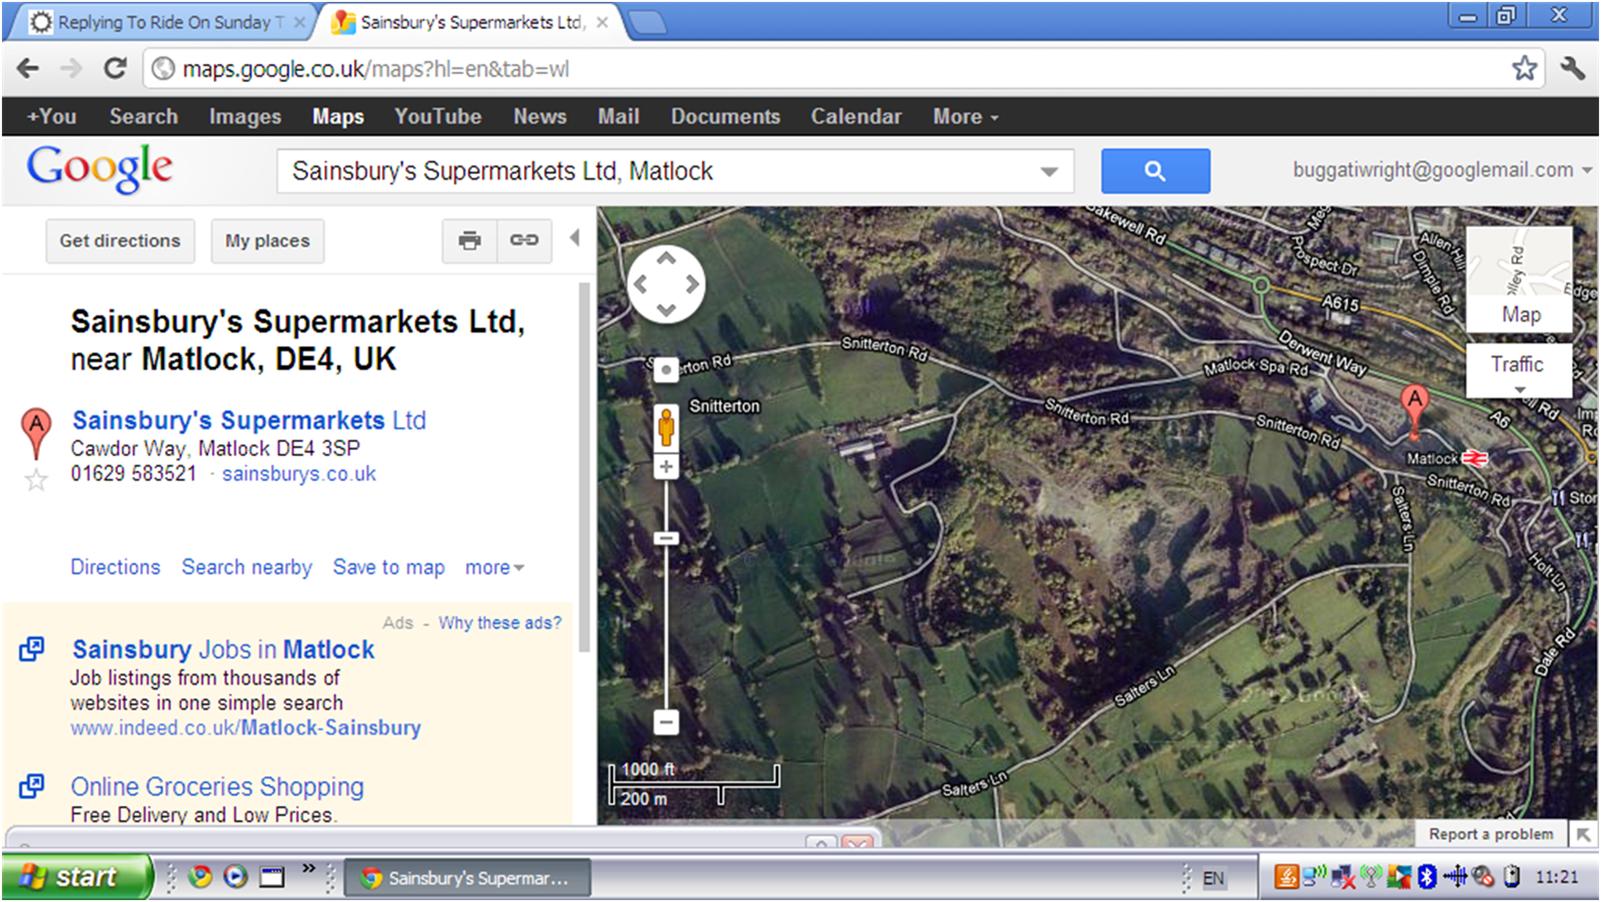Open the search suggestions dropdown arrow
The image size is (1601, 902).
coord(1049,171)
